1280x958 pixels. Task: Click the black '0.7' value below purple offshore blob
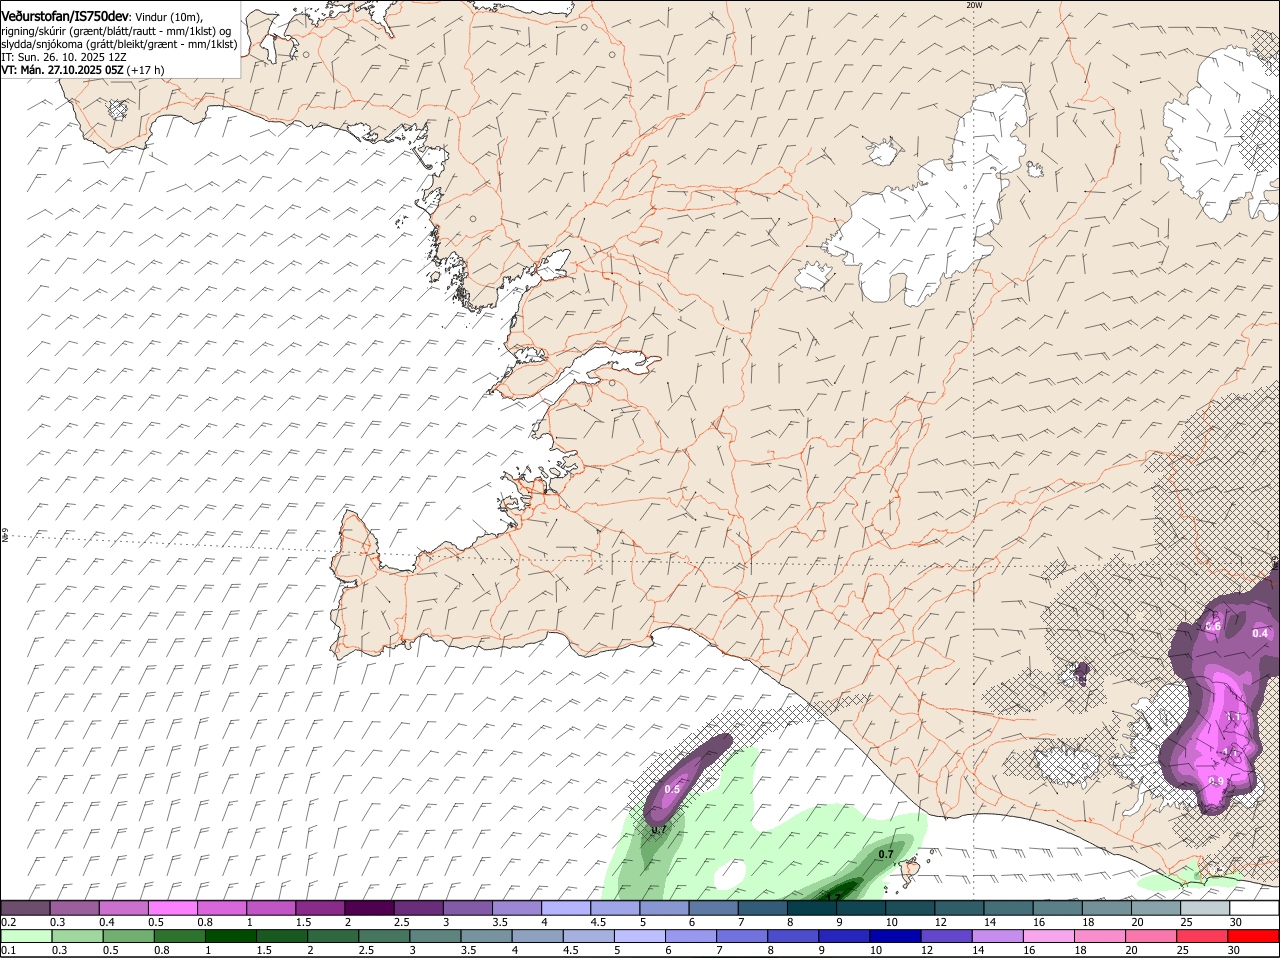coord(659,830)
